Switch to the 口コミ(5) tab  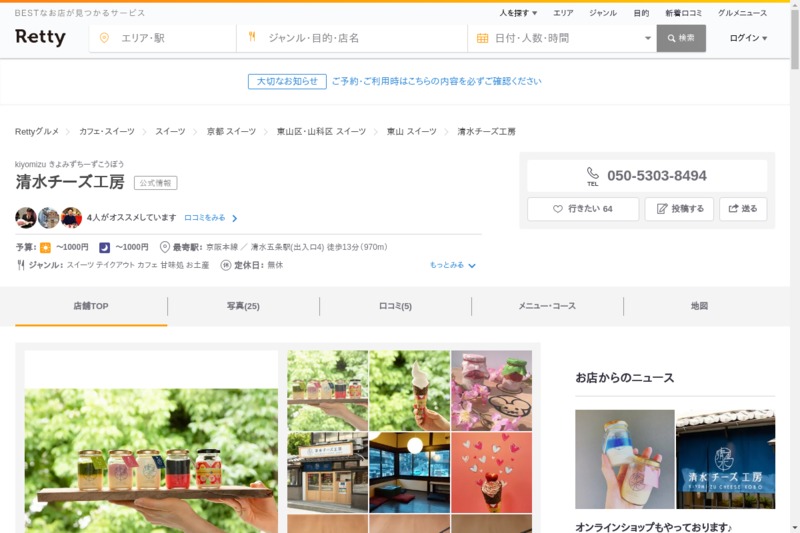tap(395, 306)
